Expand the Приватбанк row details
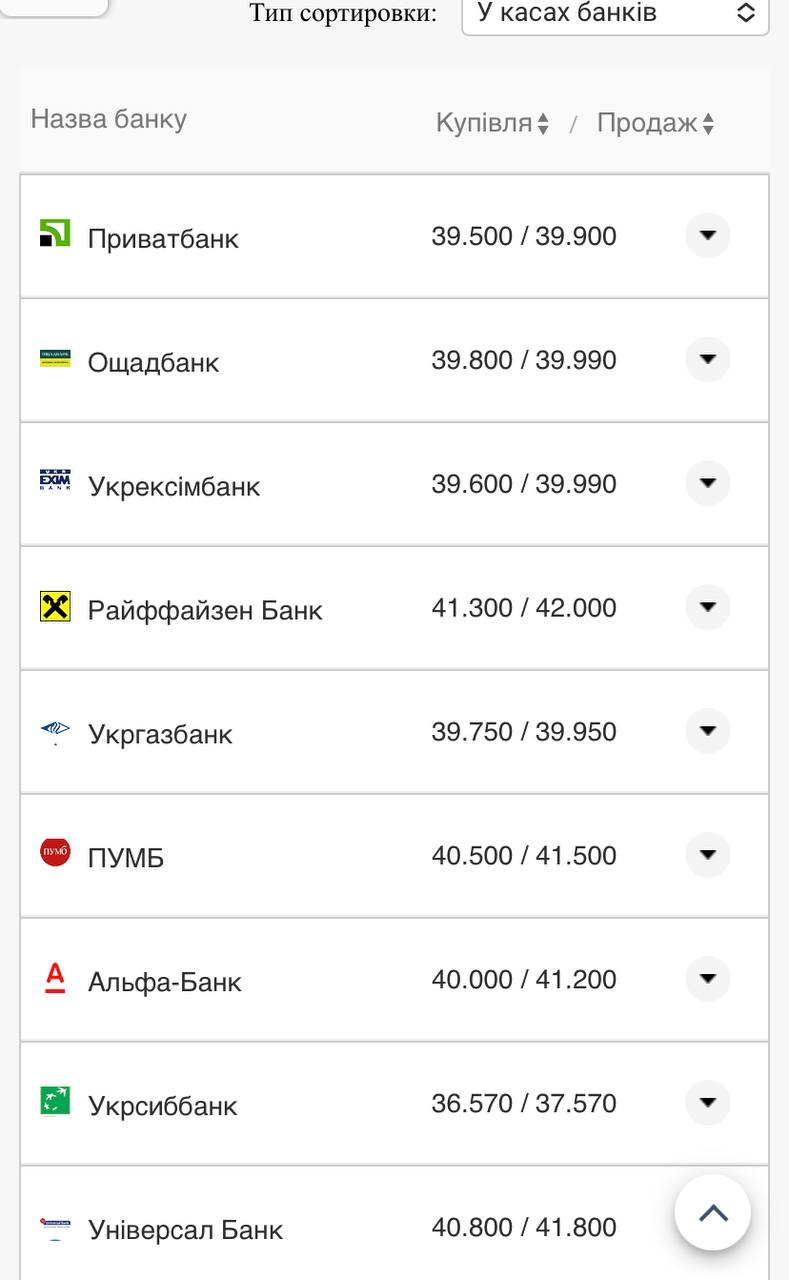Screen dimensions: 789x1280 coord(707,236)
